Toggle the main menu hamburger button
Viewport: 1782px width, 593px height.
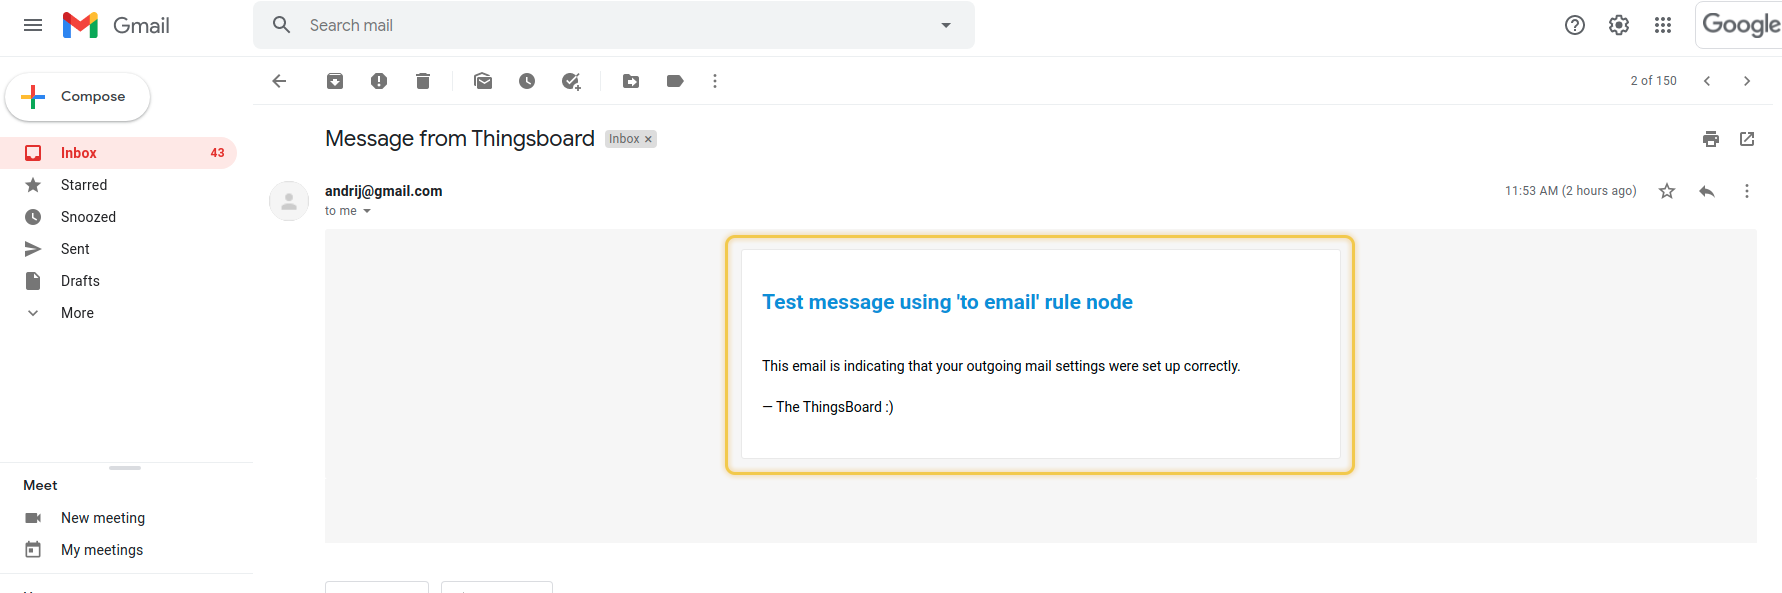pyautogui.click(x=33, y=25)
